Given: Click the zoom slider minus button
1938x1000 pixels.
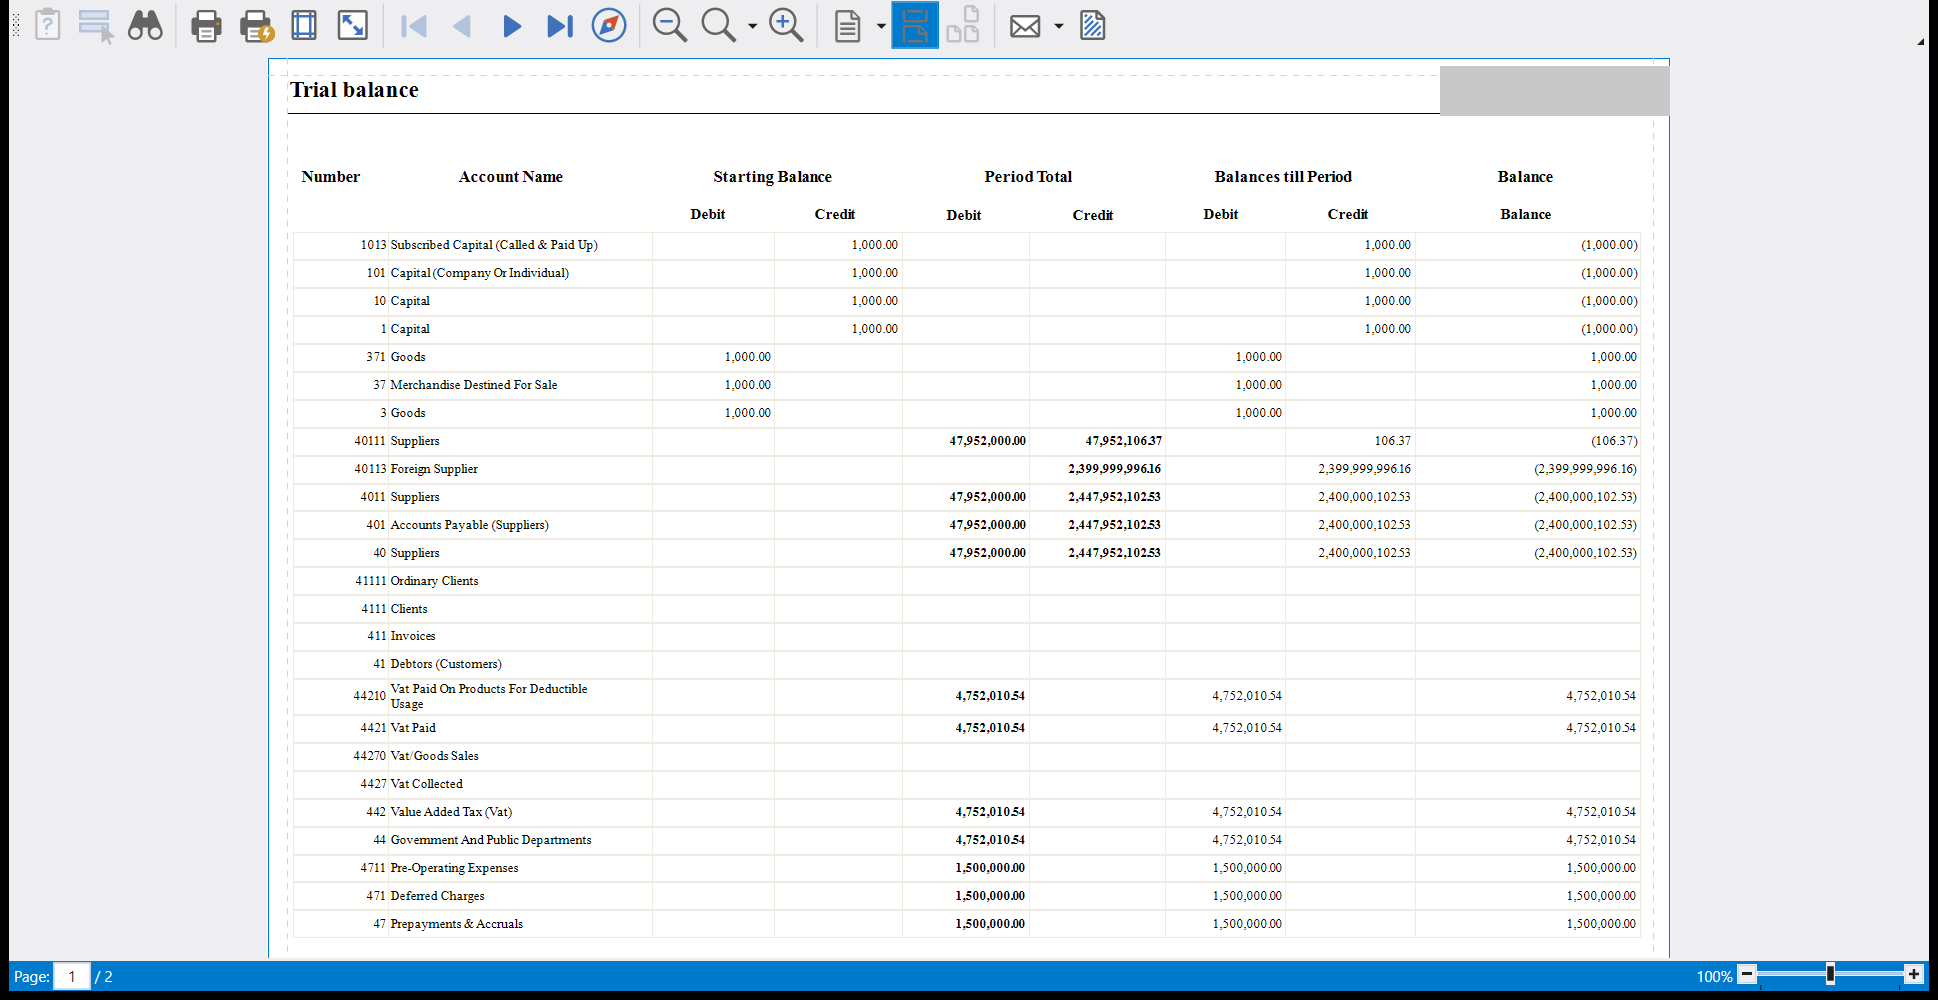Looking at the screenshot, I should (x=1747, y=974).
